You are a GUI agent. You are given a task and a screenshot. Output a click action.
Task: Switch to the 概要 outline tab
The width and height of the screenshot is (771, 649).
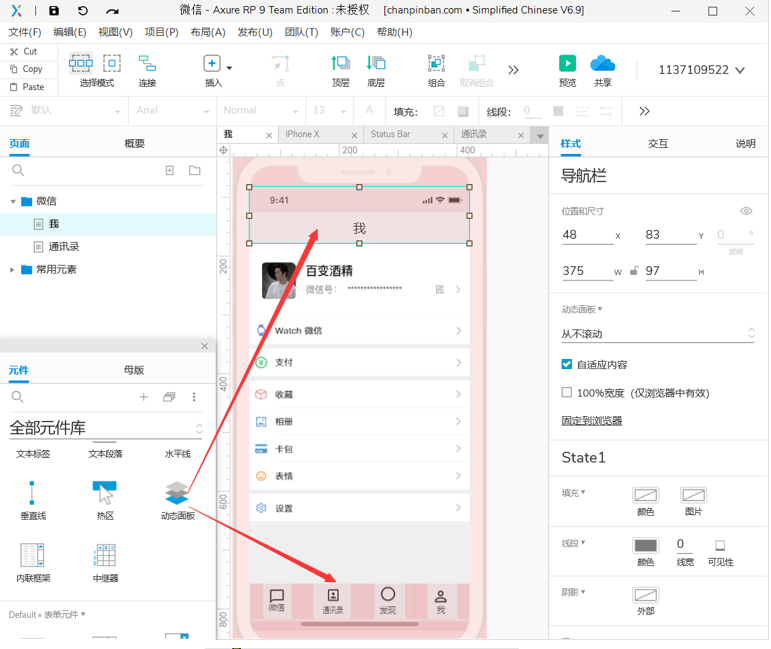click(x=134, y=144)
